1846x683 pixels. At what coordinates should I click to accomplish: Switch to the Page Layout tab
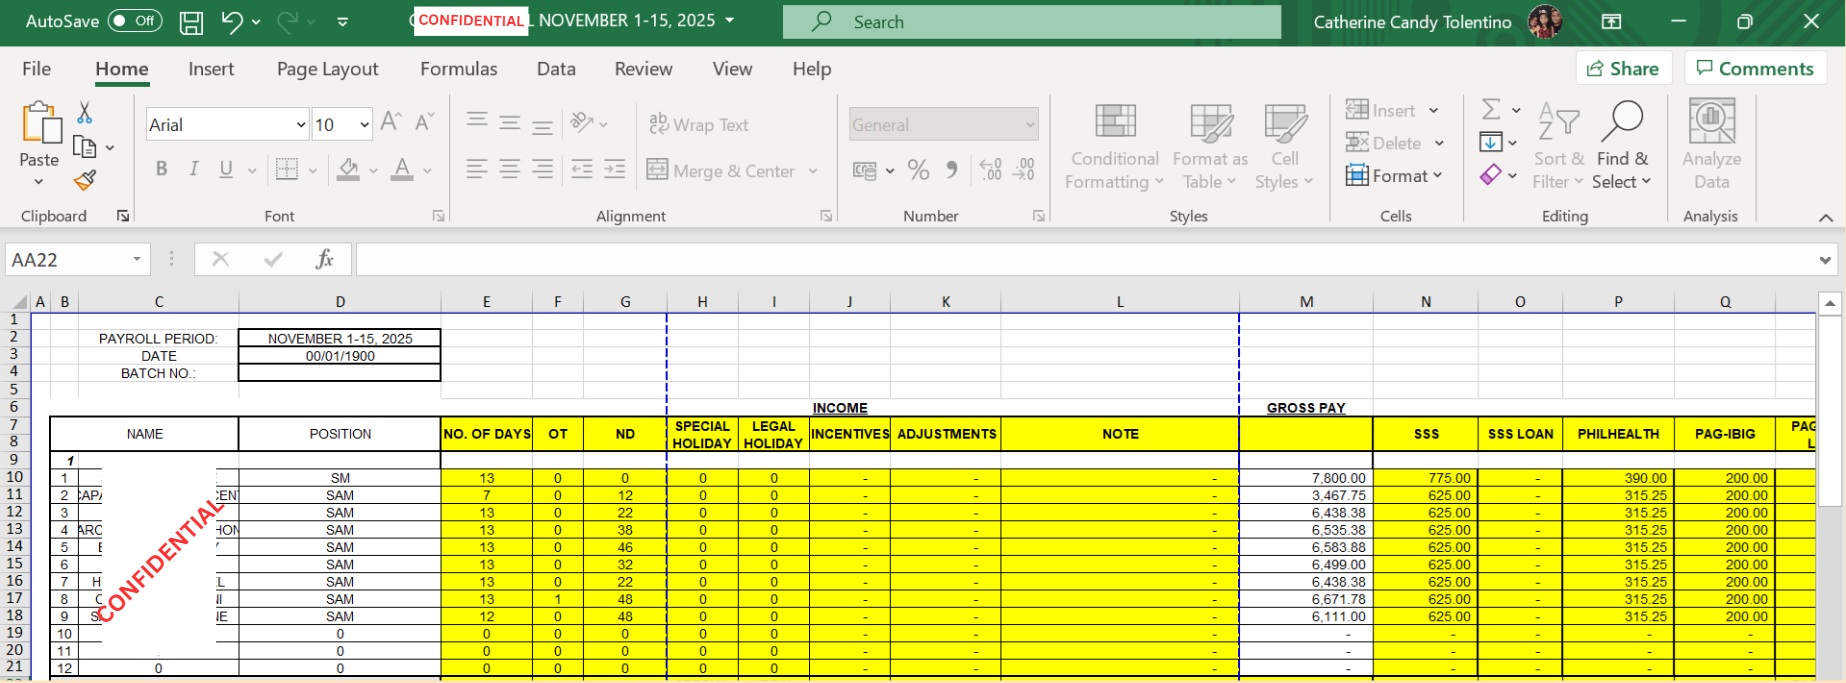[327, 69]
